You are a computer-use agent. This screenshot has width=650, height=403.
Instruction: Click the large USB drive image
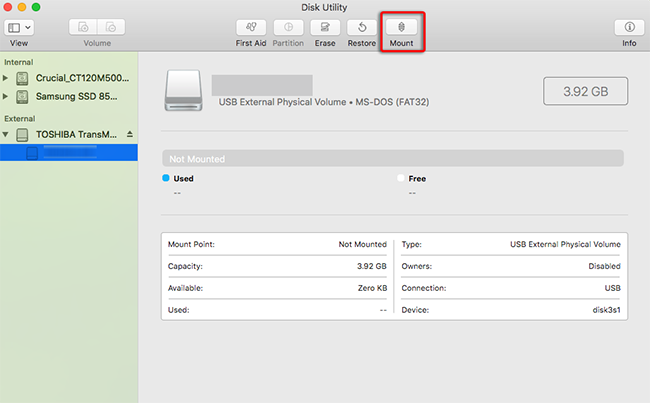[x=184, y=90]
